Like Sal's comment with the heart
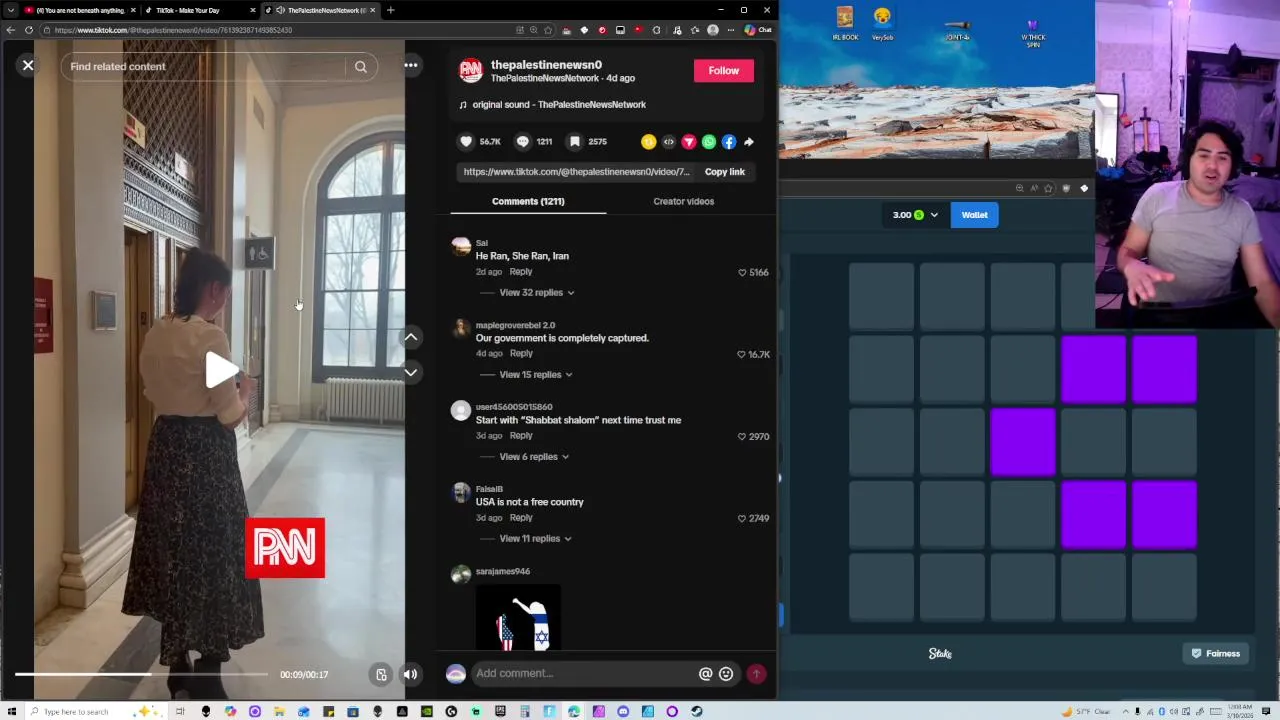The width and height of the screenshot is (1280, 720). tap(742, 272)
